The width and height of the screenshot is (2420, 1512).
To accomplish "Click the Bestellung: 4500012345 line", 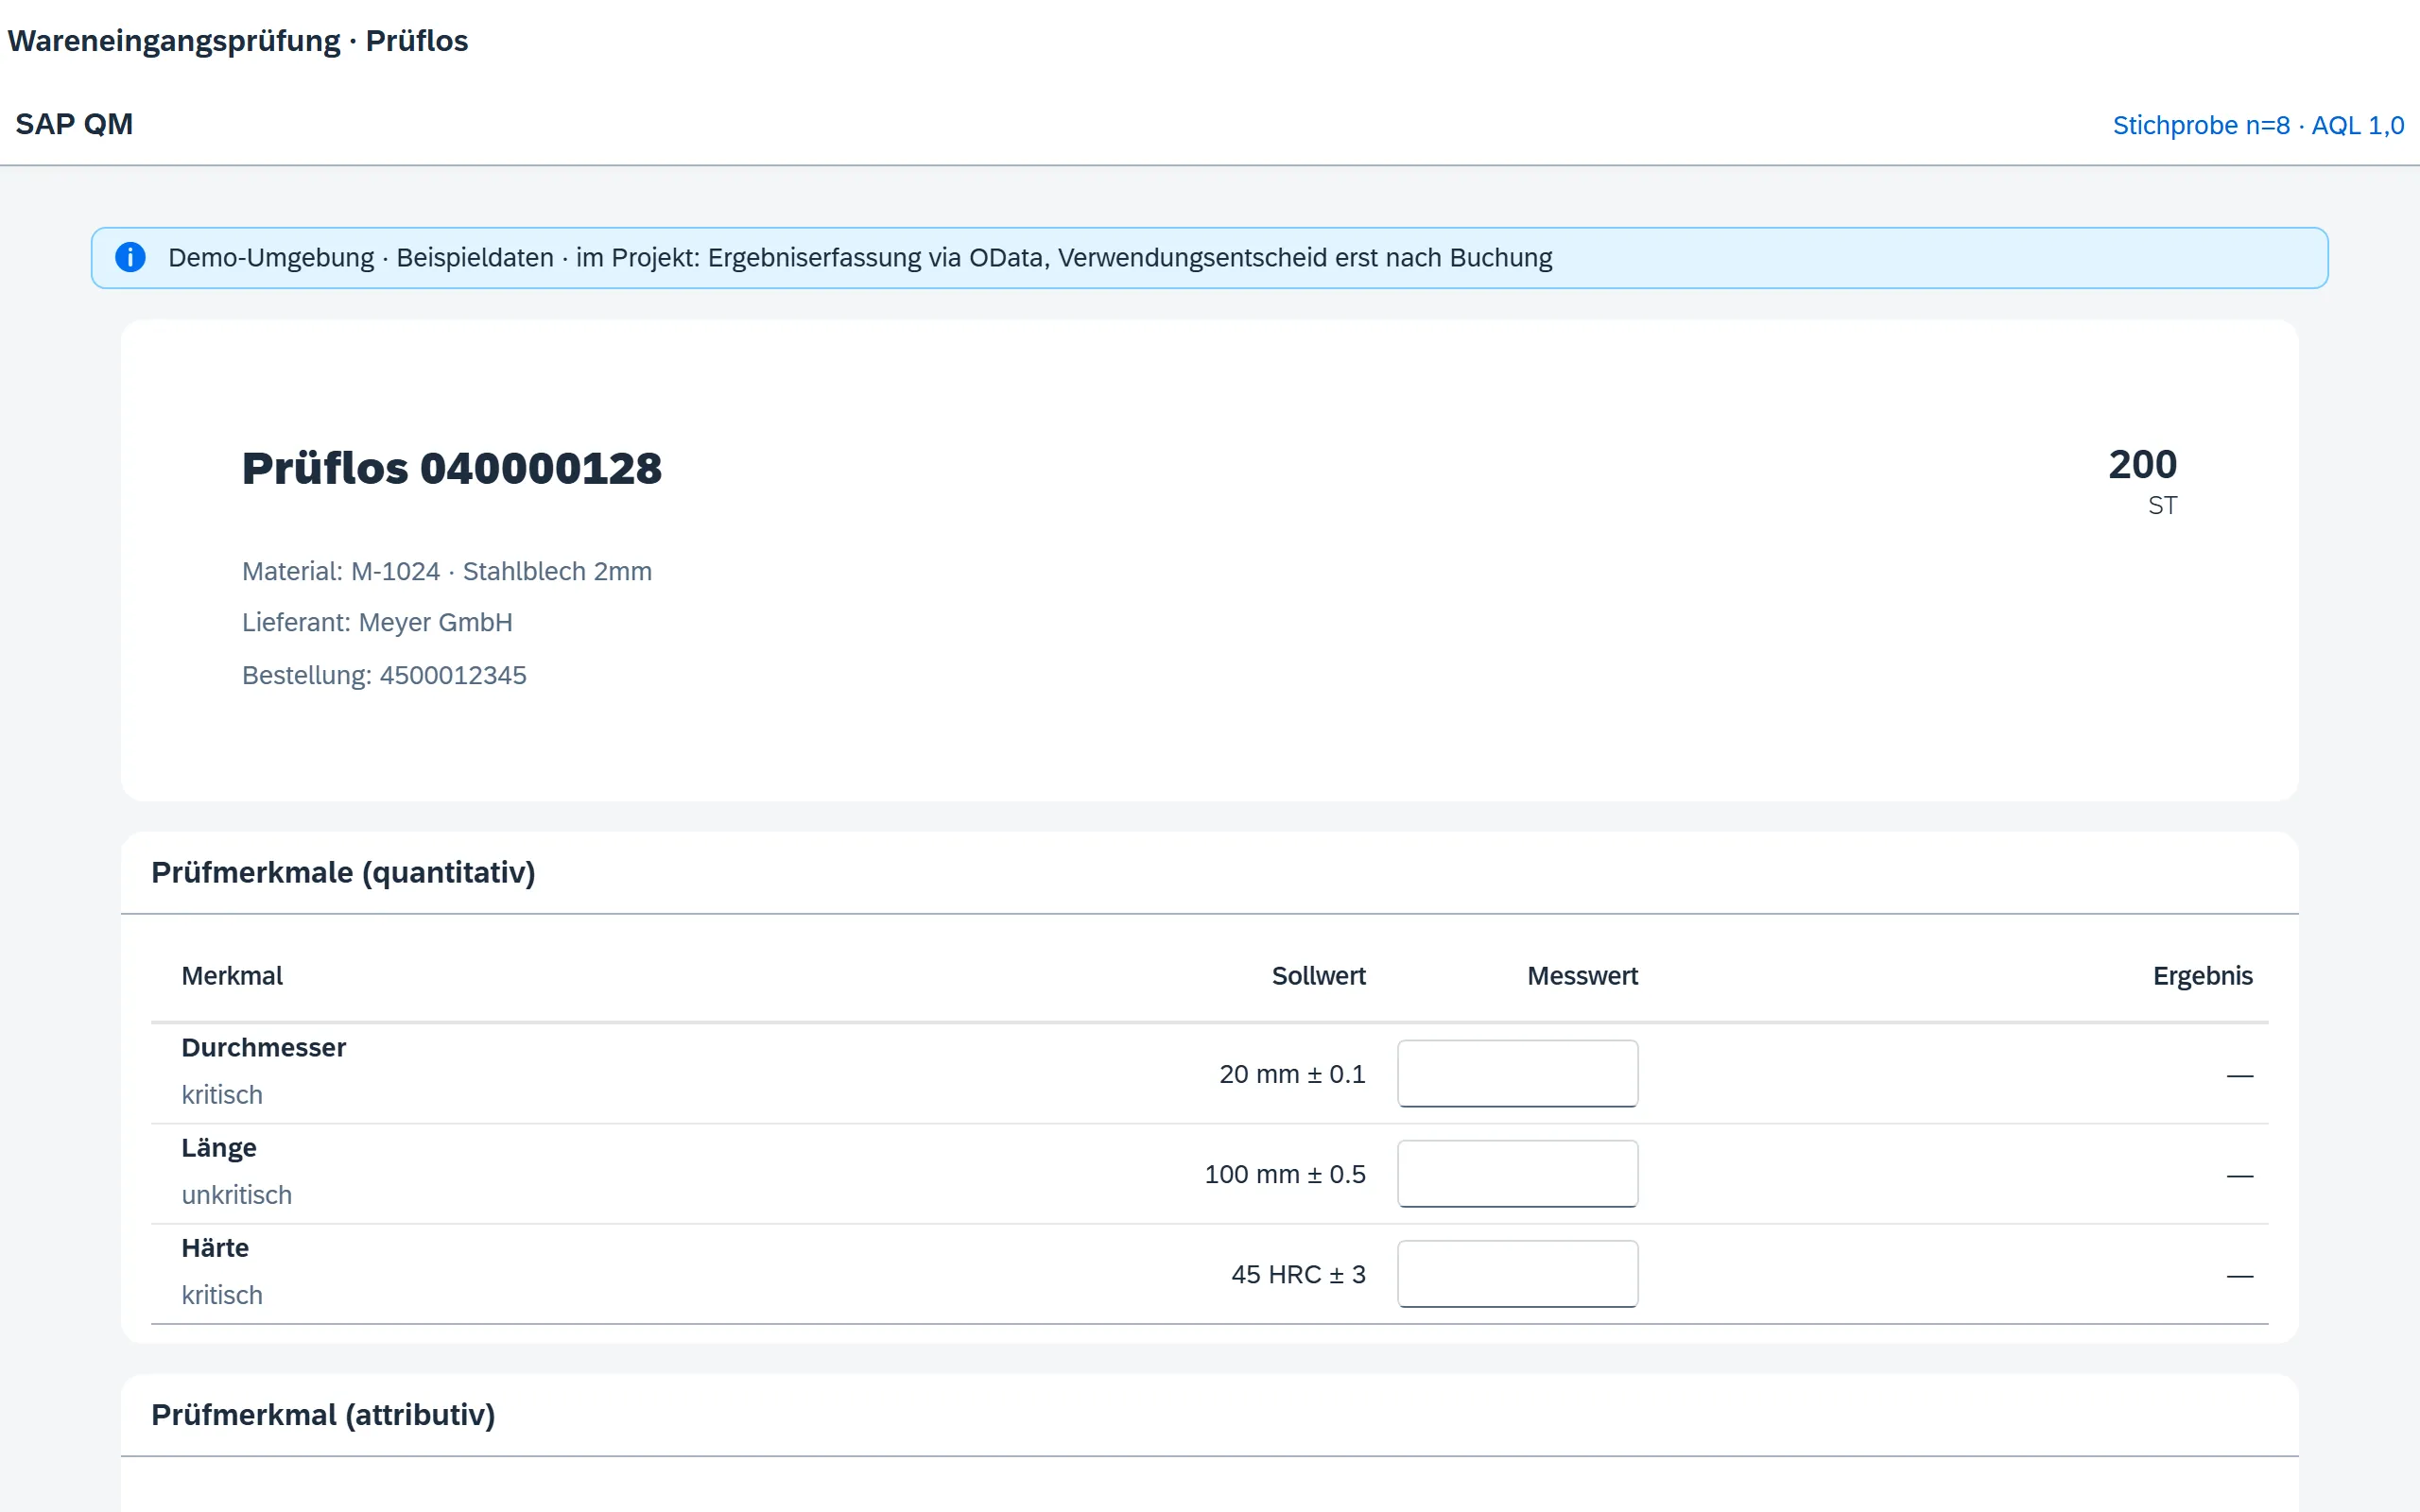I will 384,675.
